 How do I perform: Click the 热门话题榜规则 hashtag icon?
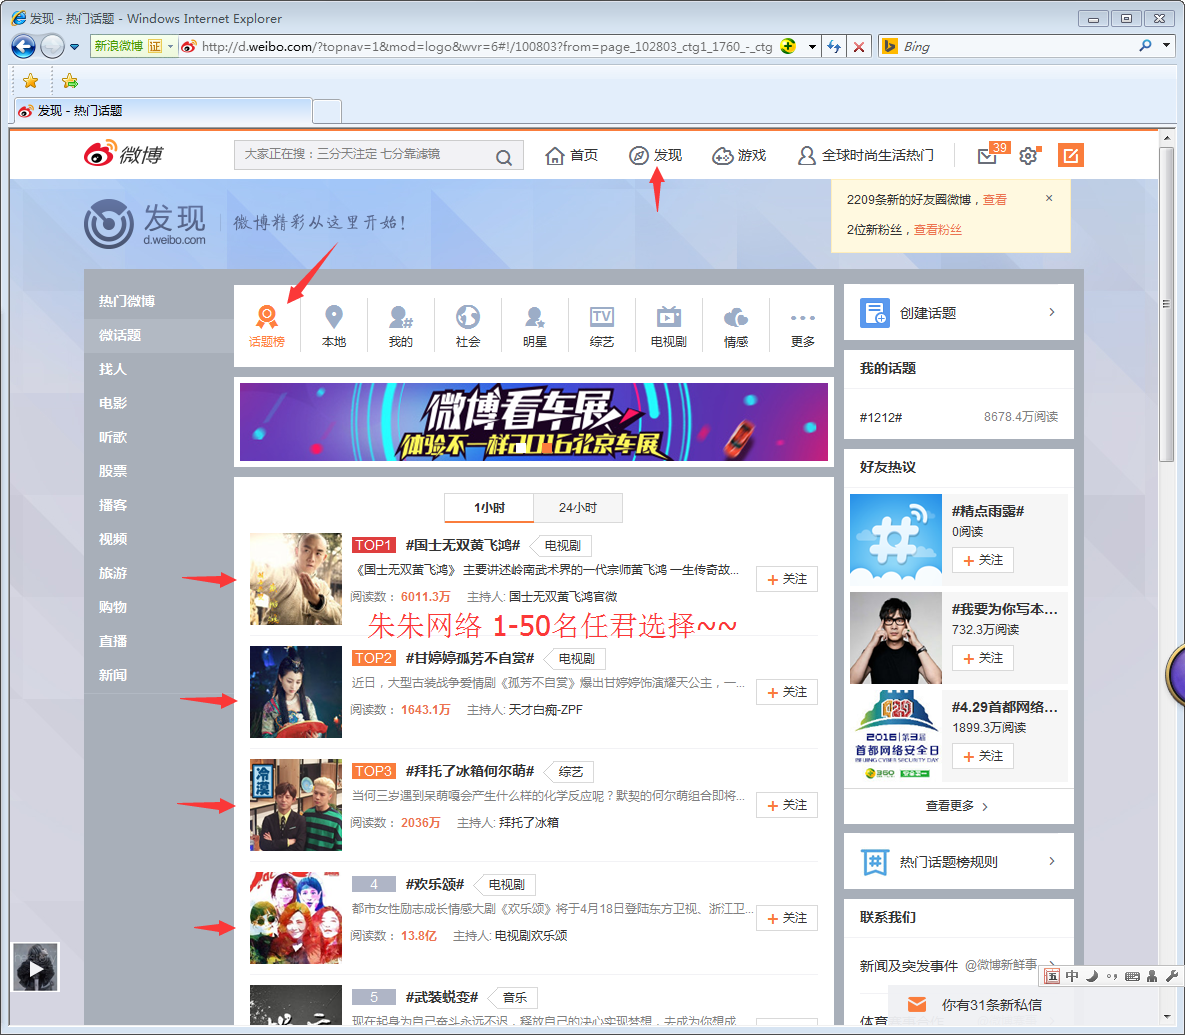tap(874, 862)
